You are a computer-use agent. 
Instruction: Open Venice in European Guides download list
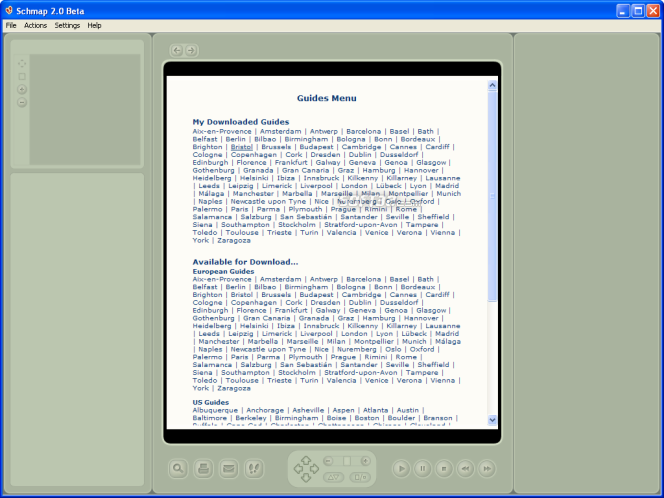[x=376, y=380]
